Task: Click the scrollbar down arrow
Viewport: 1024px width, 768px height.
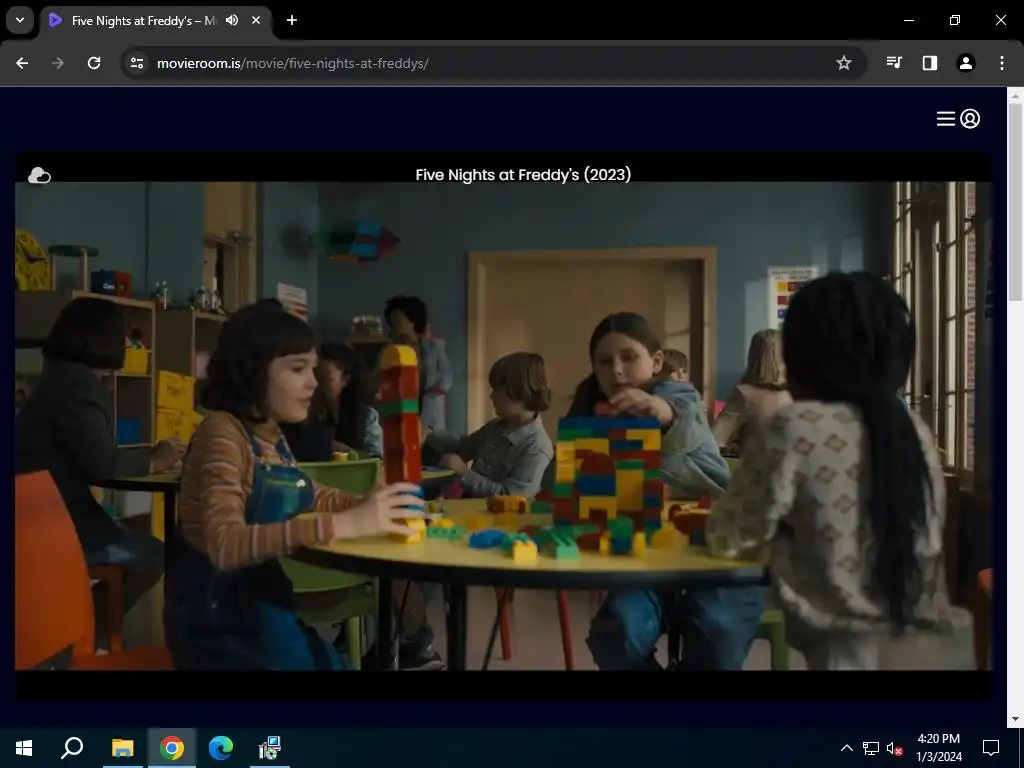Action: (1015, 719)
